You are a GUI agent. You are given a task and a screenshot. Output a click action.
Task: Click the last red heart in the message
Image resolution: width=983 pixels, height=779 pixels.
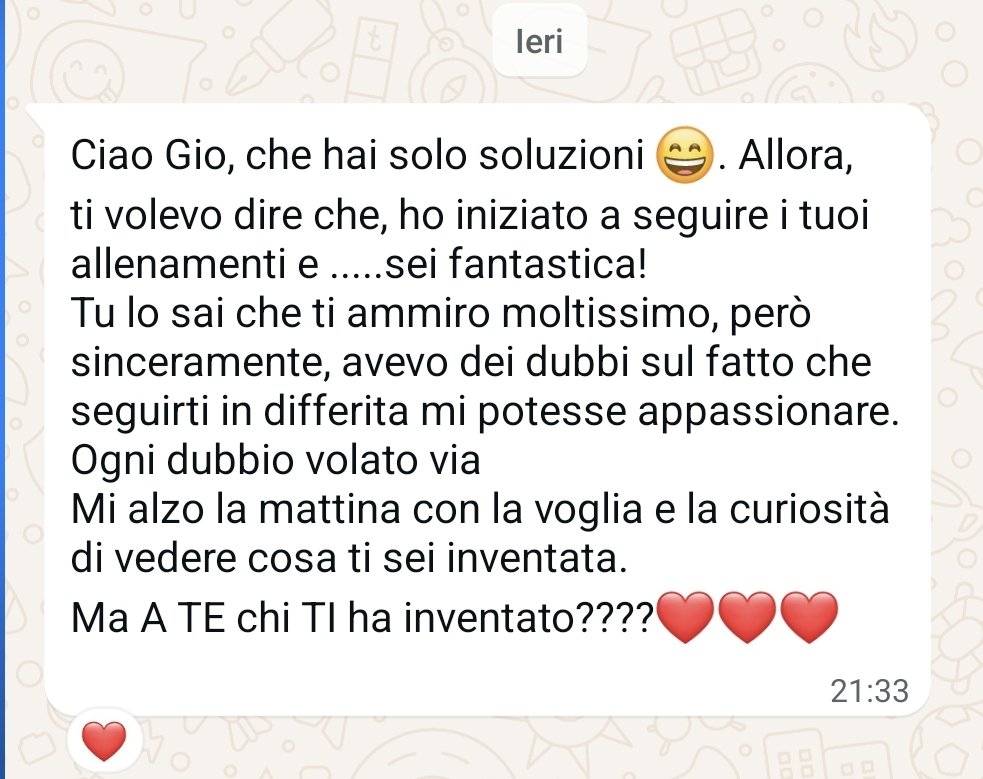pos(809,617)
